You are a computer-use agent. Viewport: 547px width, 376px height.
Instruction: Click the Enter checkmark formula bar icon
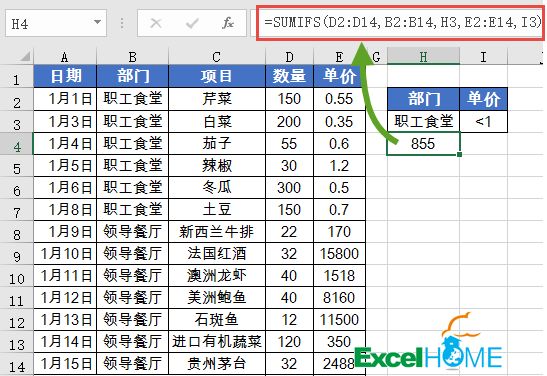pos(192,23)
